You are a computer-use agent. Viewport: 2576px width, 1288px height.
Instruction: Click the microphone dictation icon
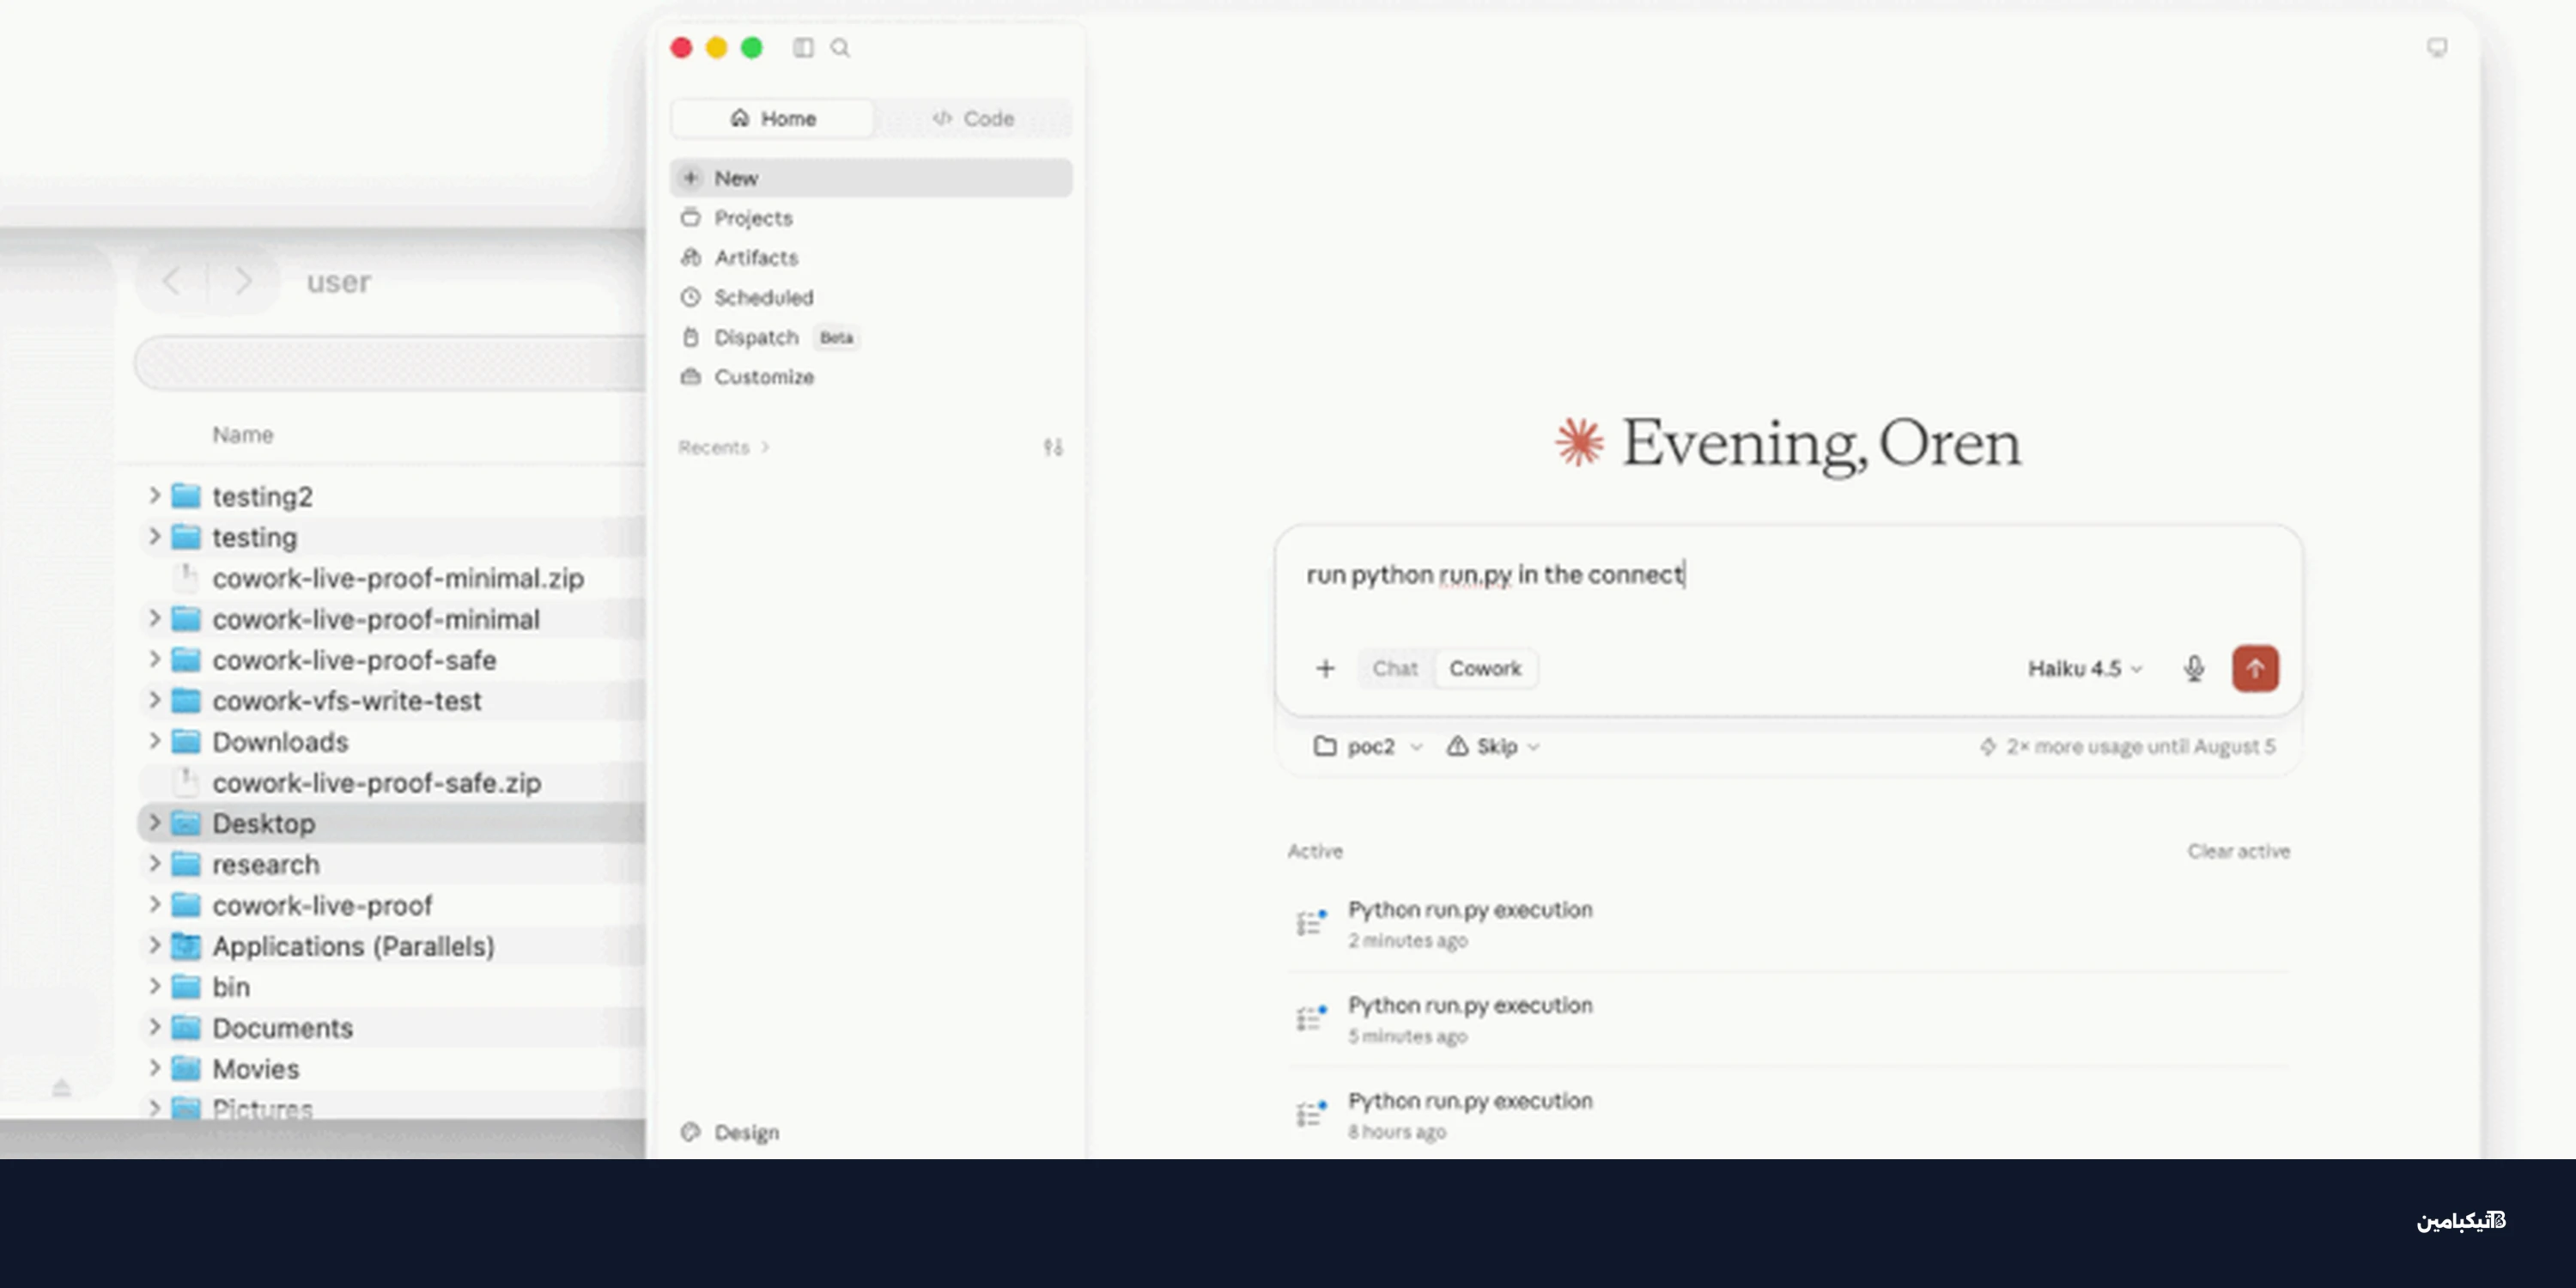(x=2194, y=668)
